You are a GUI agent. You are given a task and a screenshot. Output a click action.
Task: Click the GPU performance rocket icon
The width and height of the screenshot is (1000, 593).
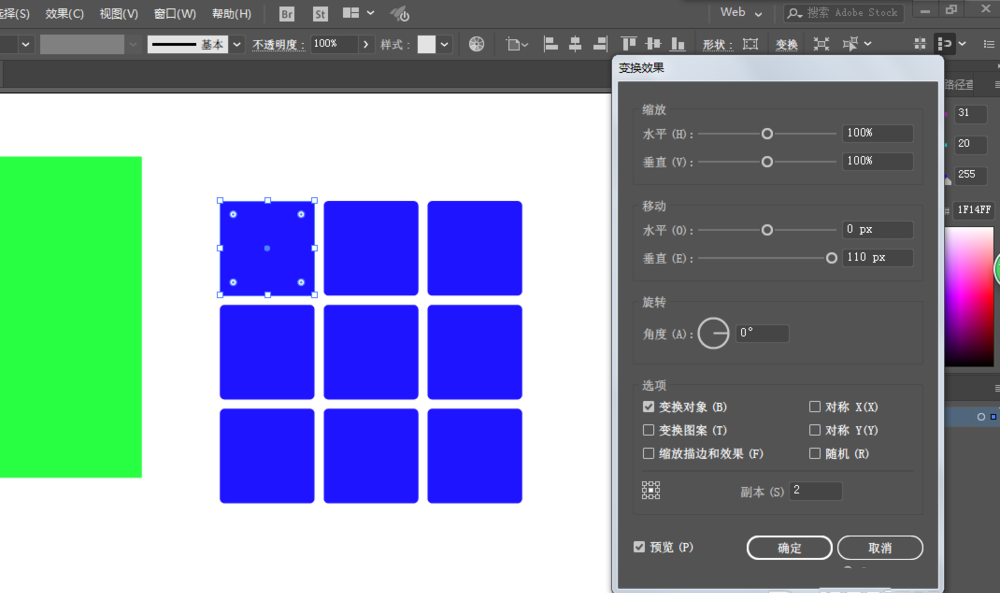pos(400,13)
